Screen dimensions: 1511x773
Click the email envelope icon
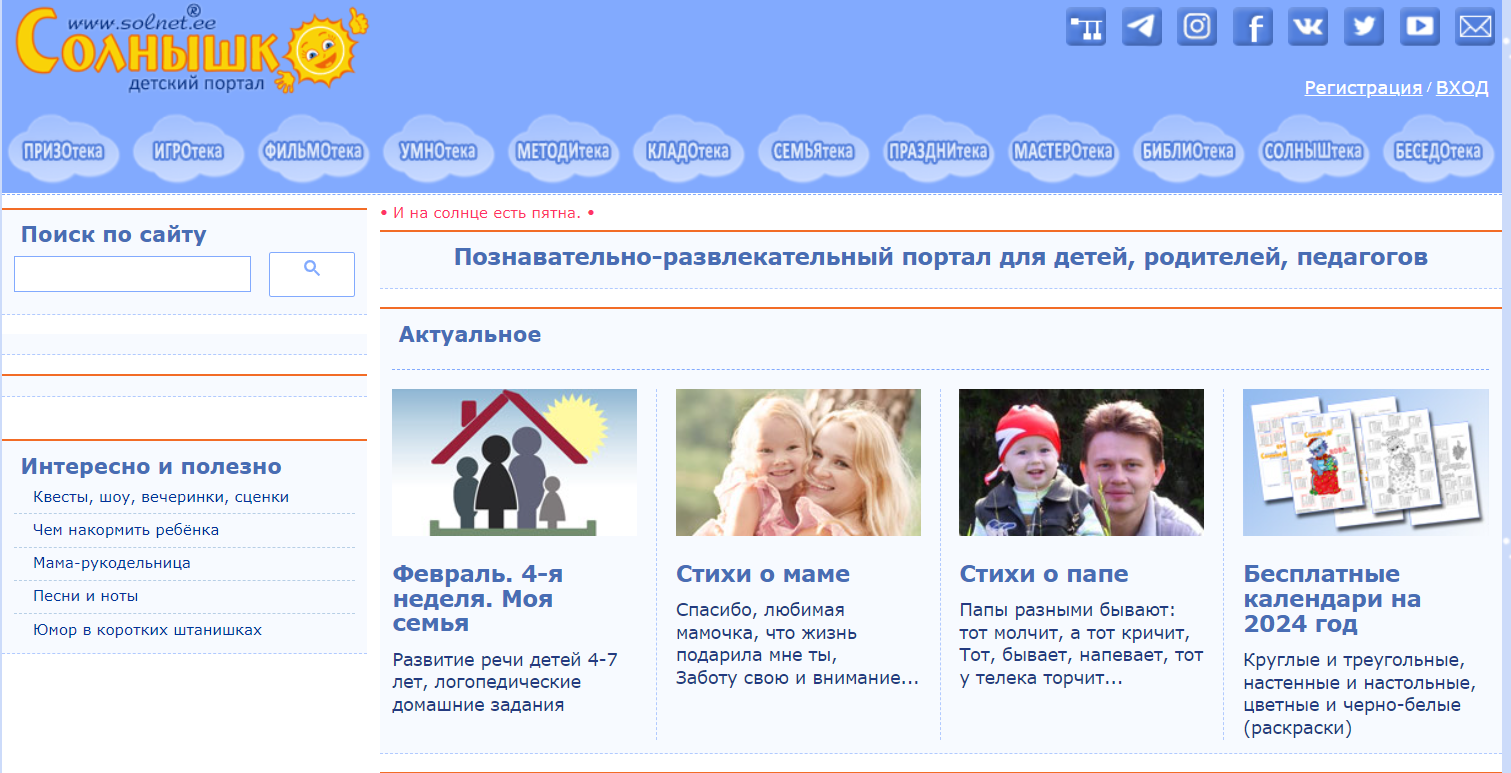tap(1475, 27)
